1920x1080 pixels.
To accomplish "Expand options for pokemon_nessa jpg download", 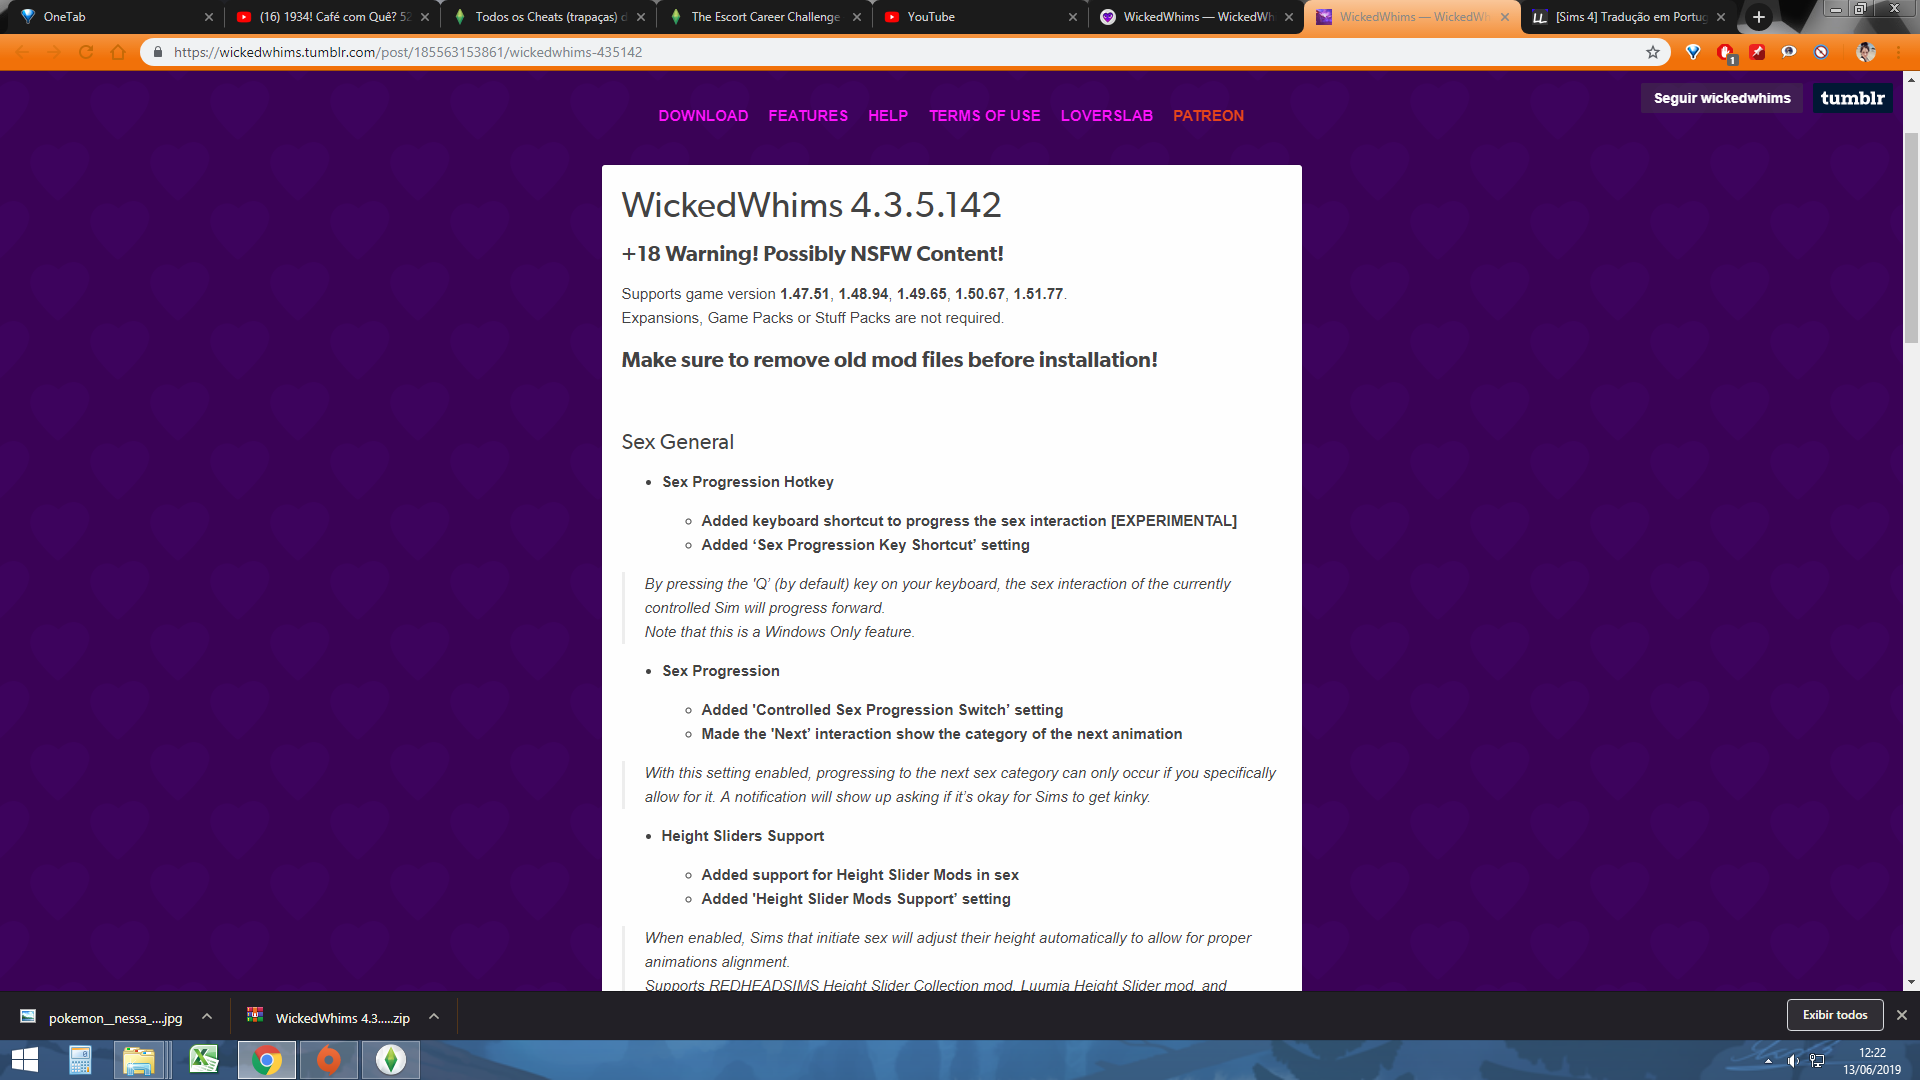I will coord(207,1016).
